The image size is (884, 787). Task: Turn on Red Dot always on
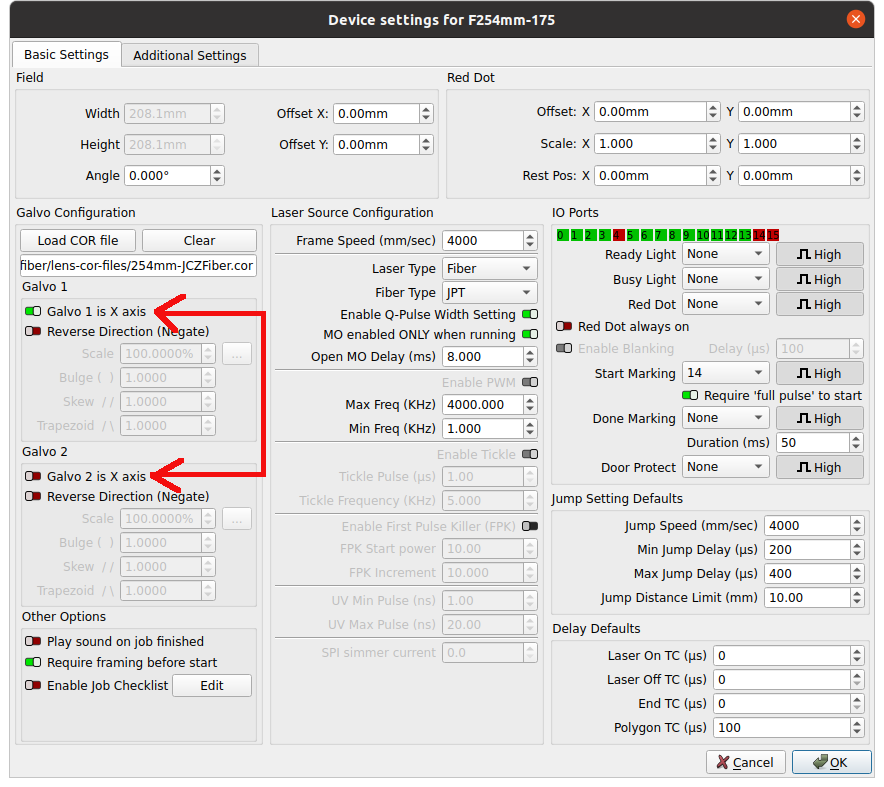(566, 324)
